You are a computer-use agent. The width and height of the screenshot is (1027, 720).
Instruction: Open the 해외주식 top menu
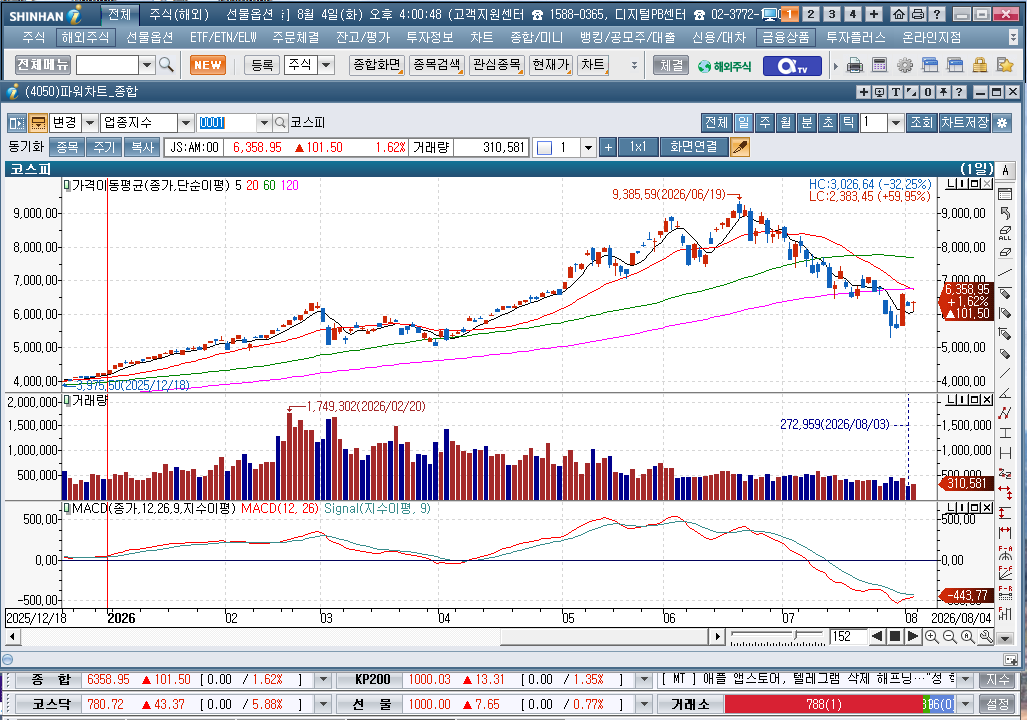coord(85,37)
